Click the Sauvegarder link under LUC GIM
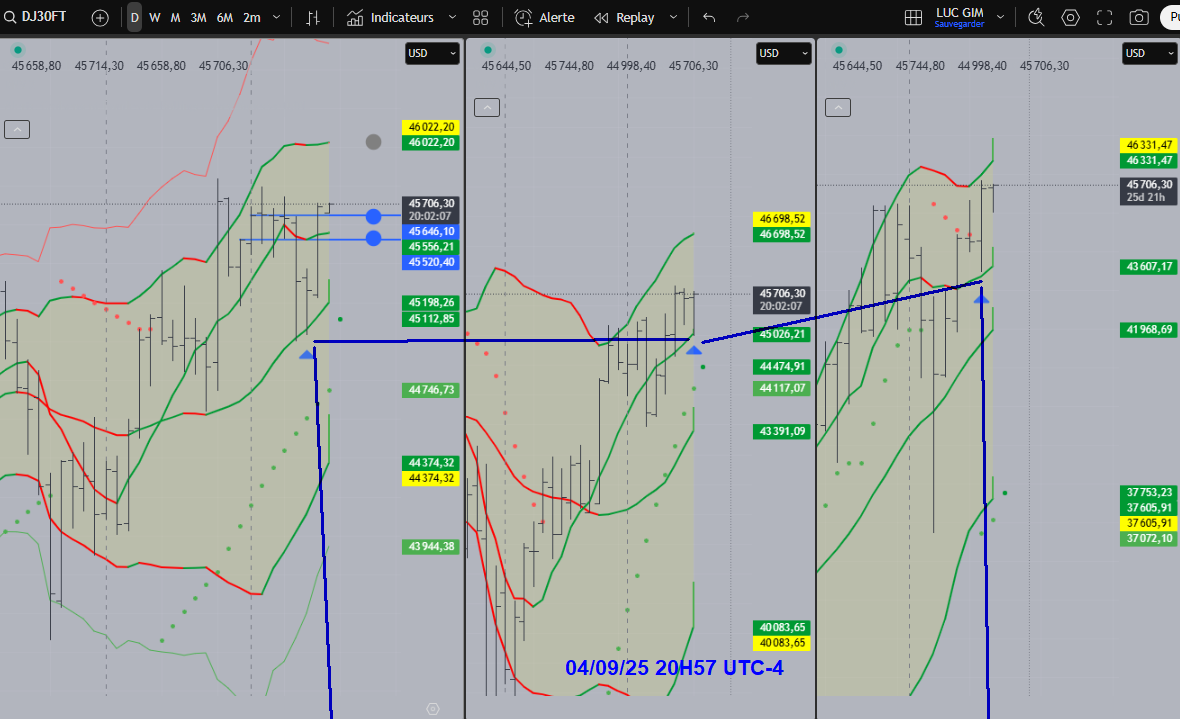The height and width of the screenshot is (719, 1180). coord(960,24)
